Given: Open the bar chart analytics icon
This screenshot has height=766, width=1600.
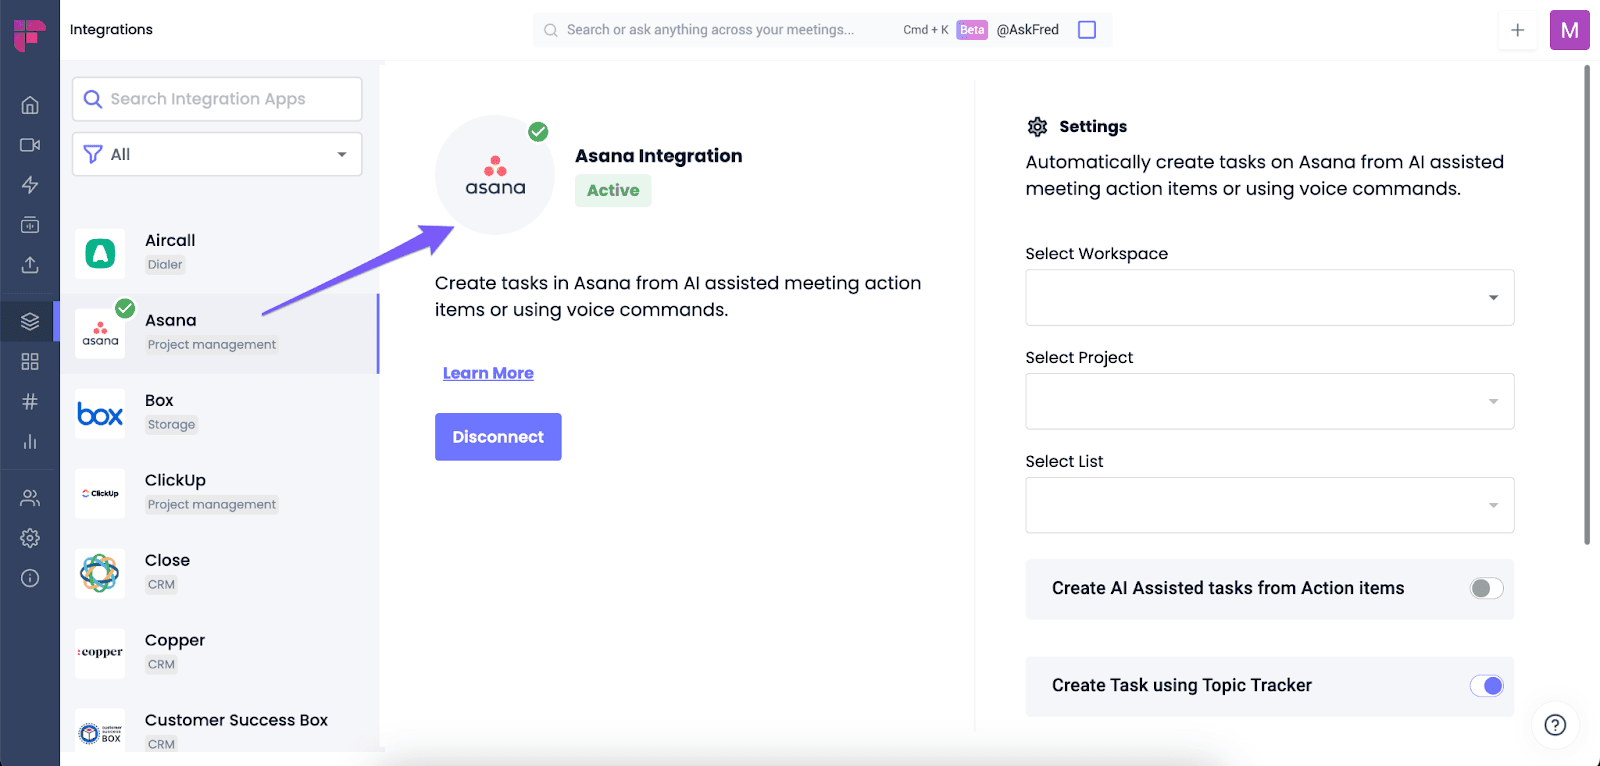Looking at the screenshot, I should 30,441.
